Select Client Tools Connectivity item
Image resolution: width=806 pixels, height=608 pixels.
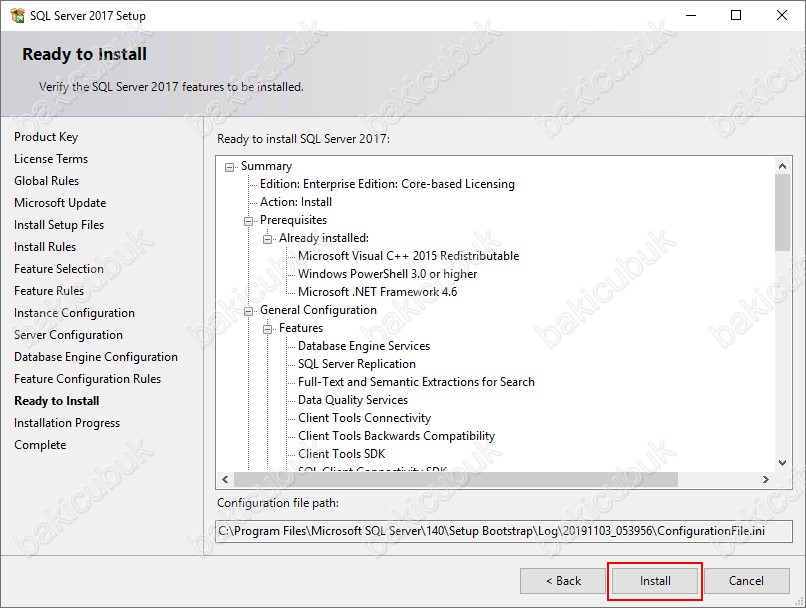pos(364,418)
